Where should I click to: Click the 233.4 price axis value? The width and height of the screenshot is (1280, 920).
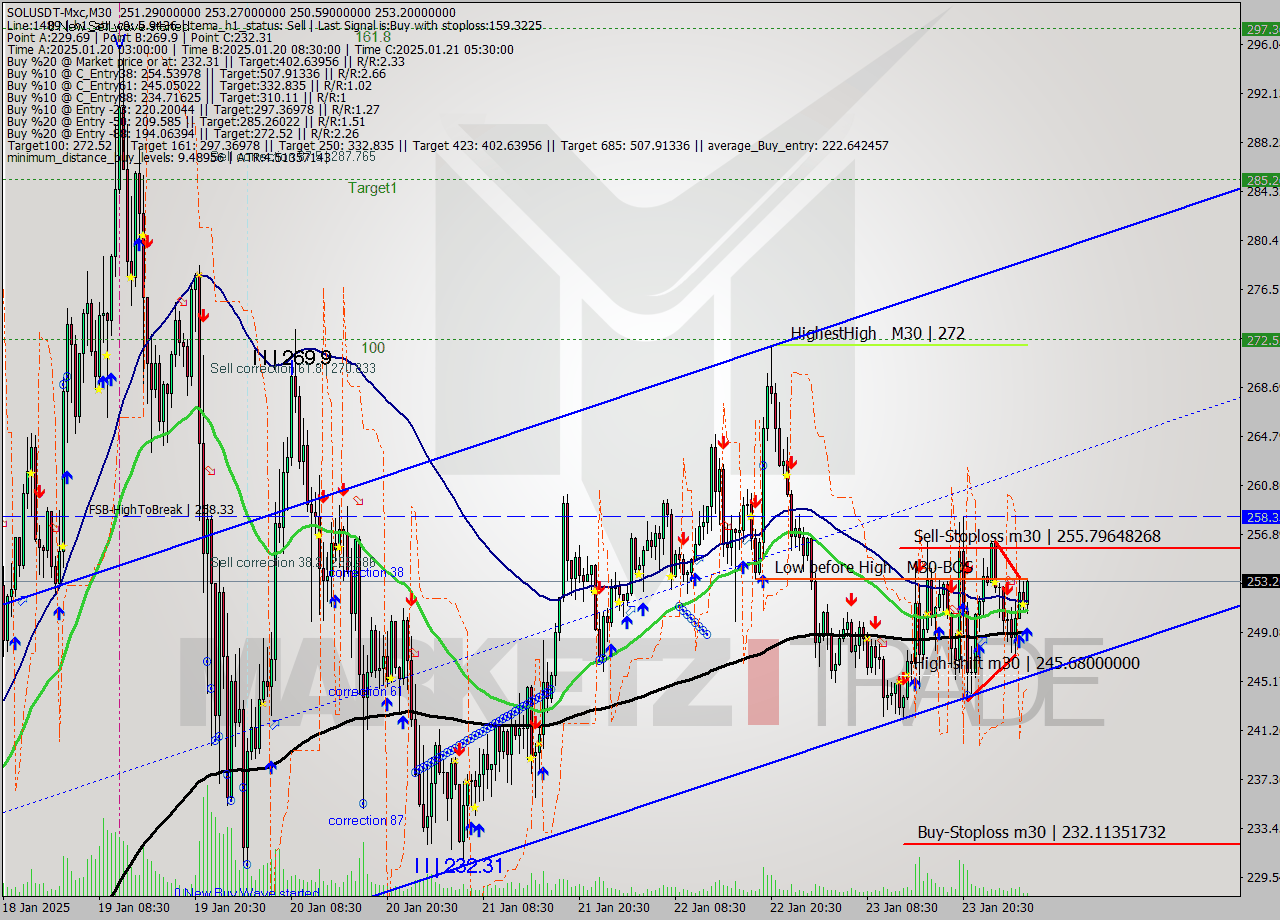click(x=1262, y=828)
